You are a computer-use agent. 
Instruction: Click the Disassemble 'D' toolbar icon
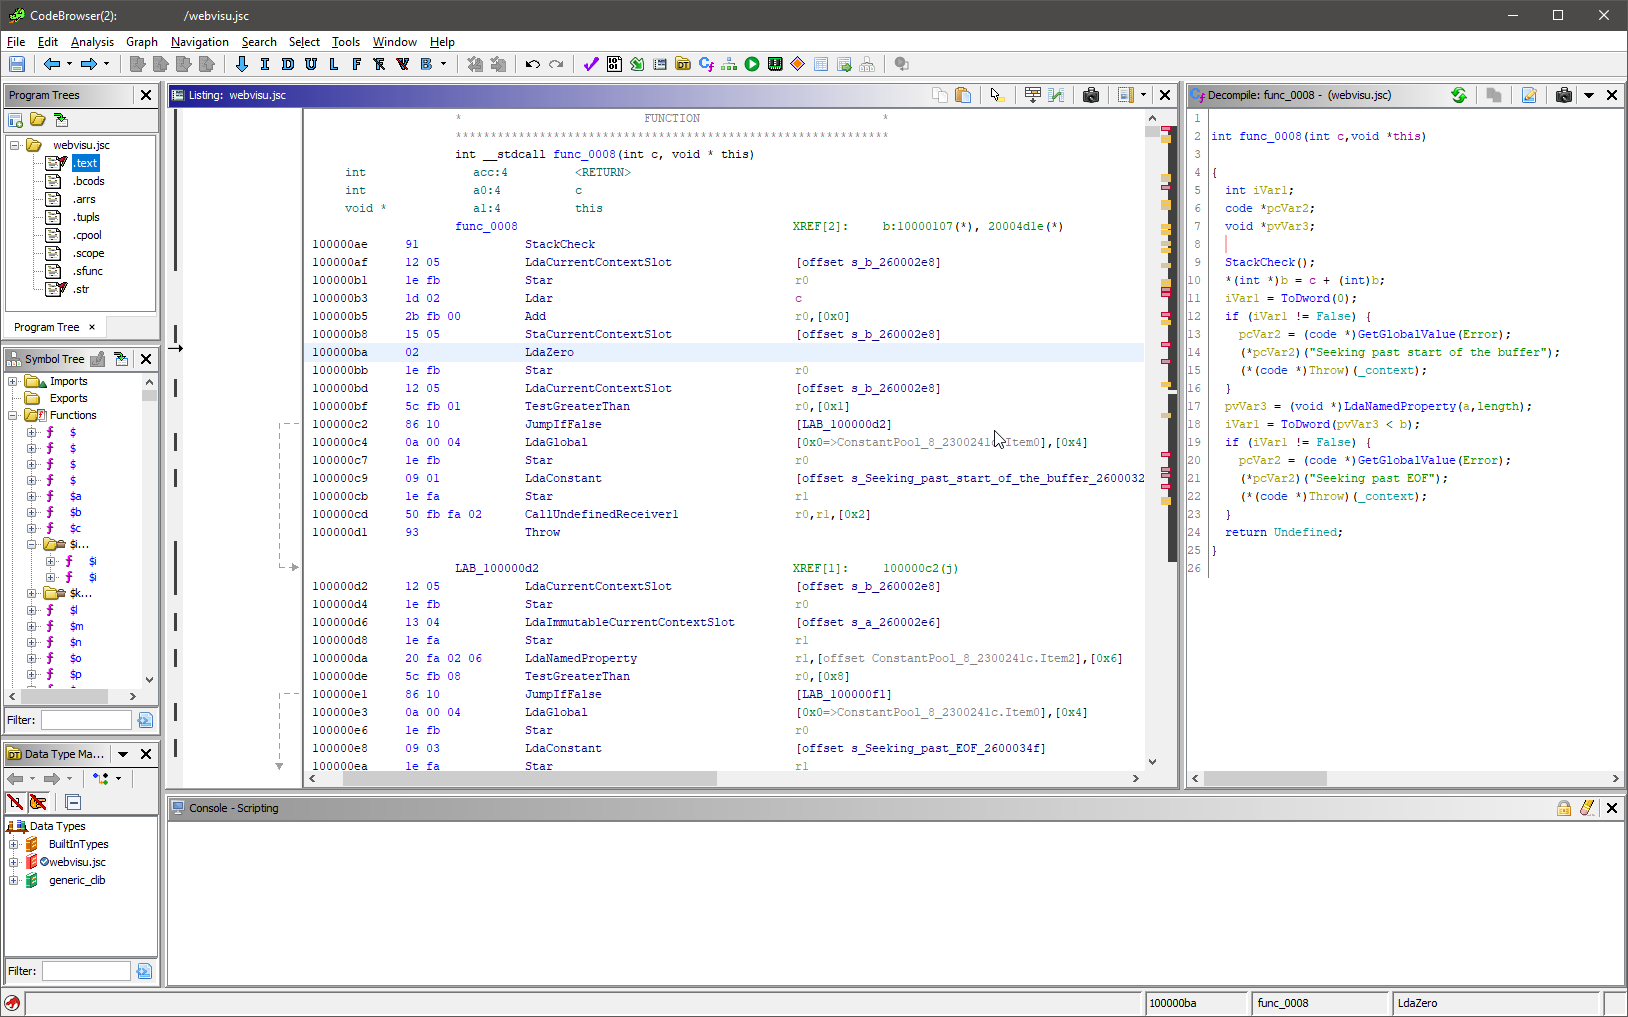[288, 64]
